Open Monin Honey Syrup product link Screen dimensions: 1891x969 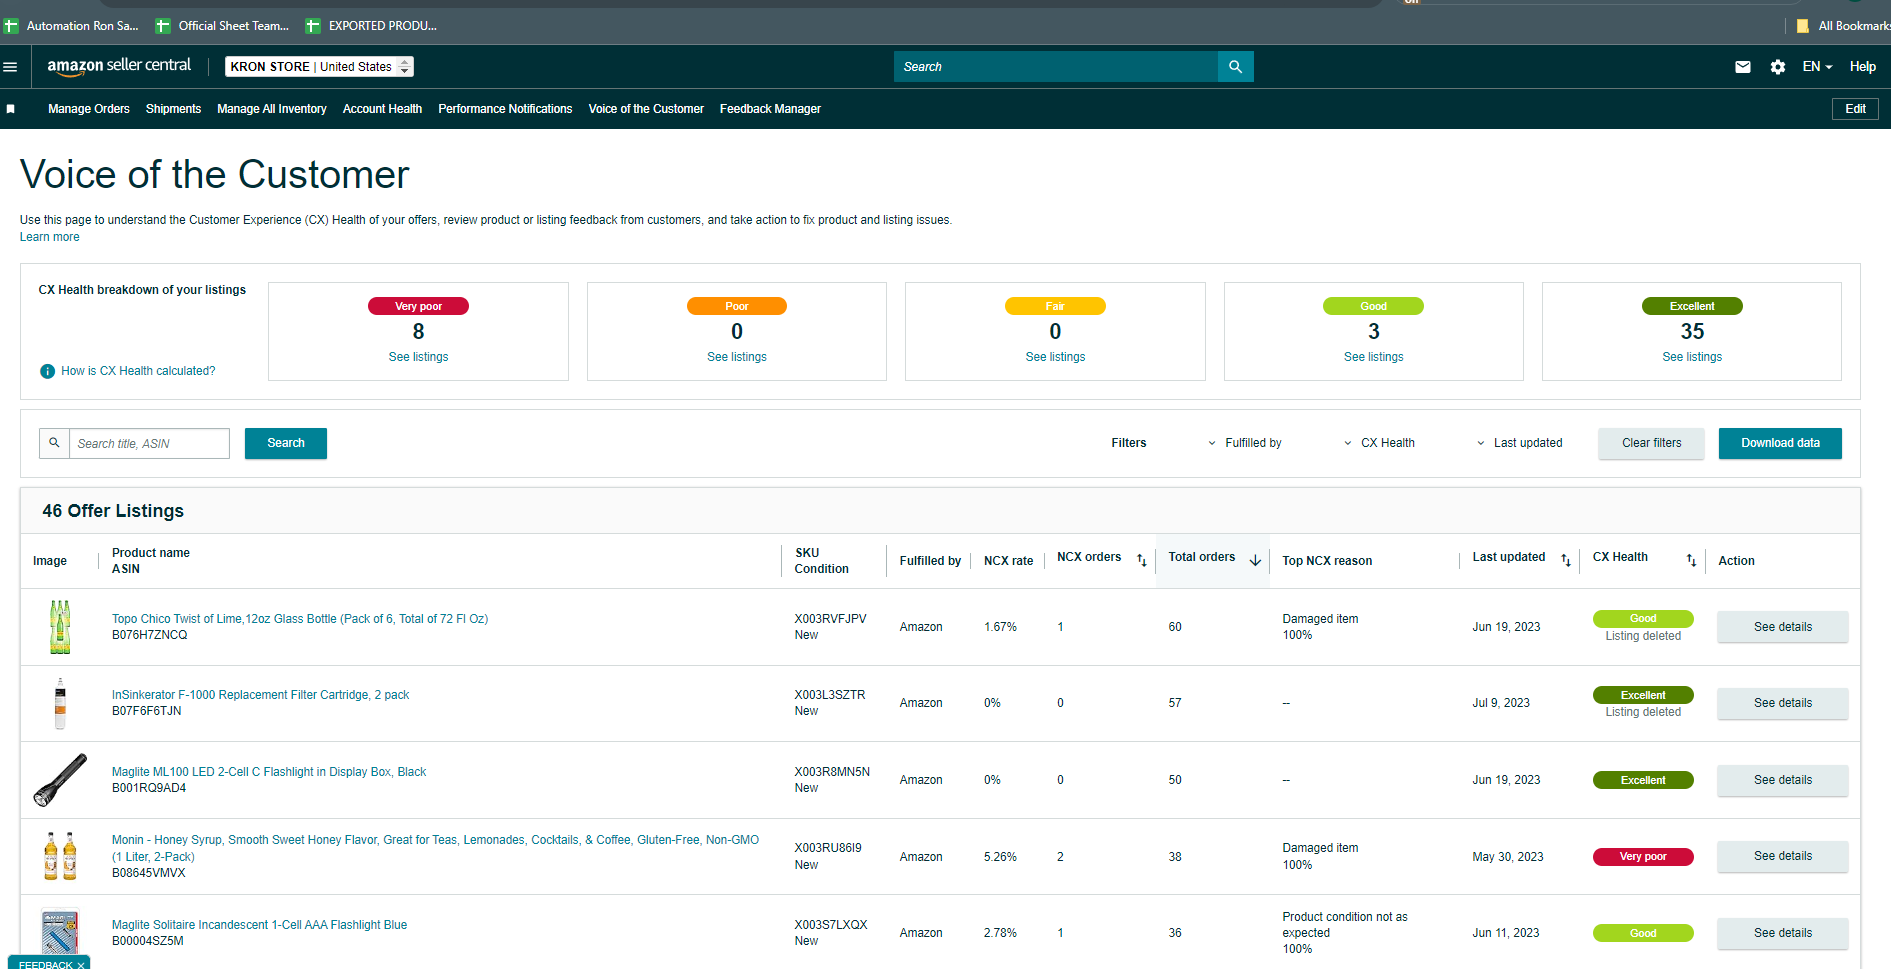coord(435,848)
